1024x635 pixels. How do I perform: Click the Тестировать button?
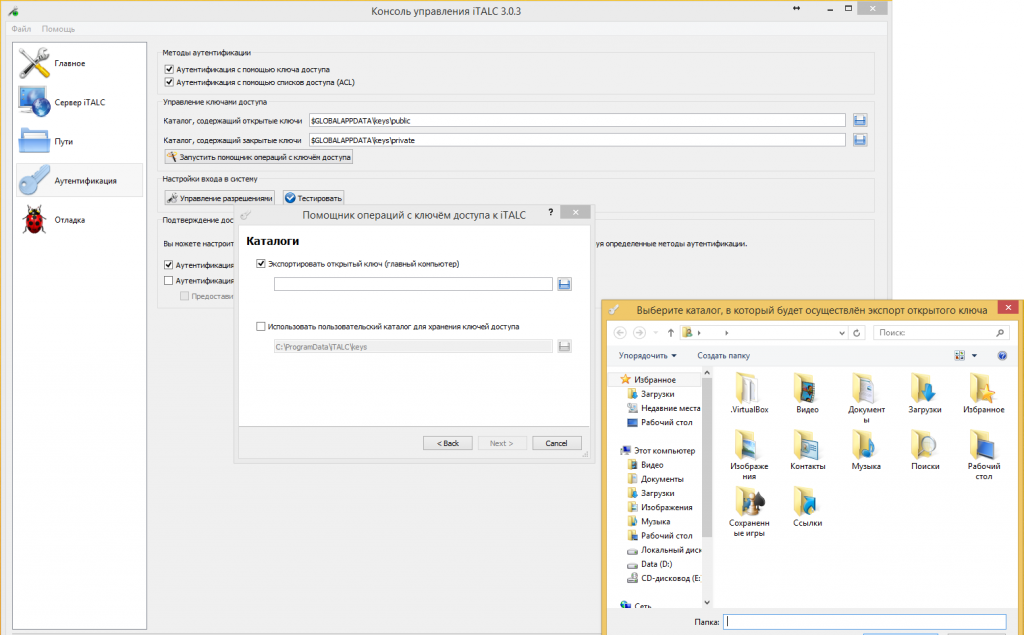click(x=313, y=198)
